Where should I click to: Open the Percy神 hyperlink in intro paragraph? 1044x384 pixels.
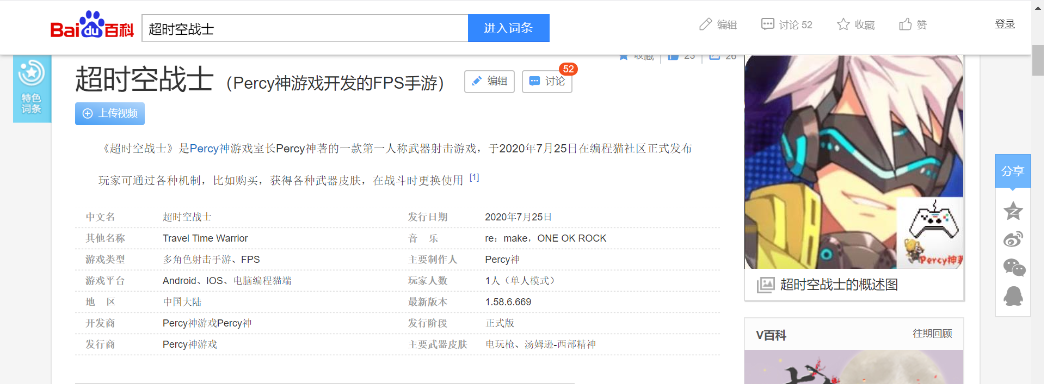coord(209,148)
